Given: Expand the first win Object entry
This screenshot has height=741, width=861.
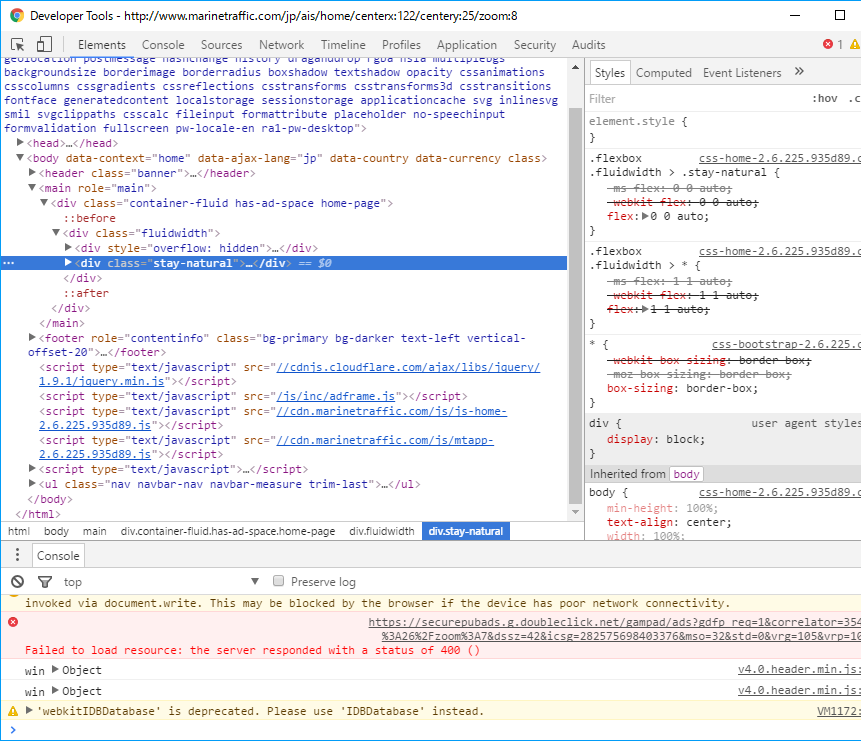Looking at the screenshot, I should [55, 670].
